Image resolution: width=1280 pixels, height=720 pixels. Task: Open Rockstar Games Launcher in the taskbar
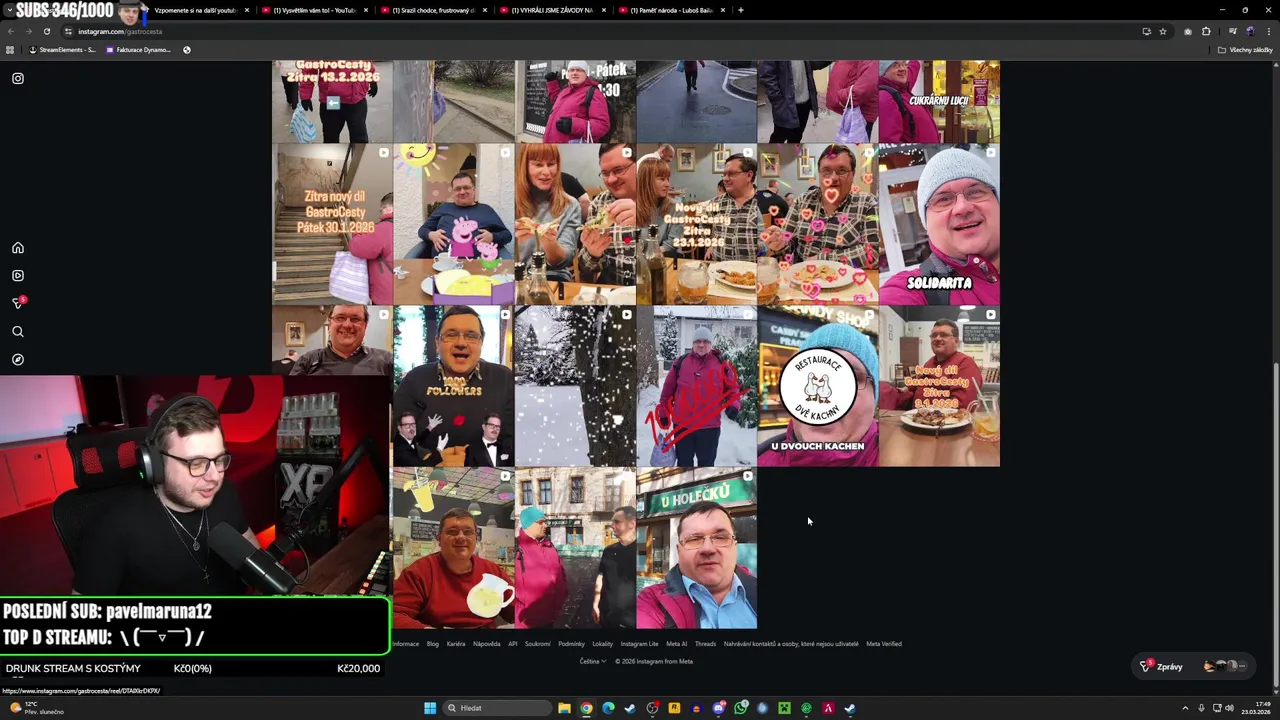(x=674, y=708)
